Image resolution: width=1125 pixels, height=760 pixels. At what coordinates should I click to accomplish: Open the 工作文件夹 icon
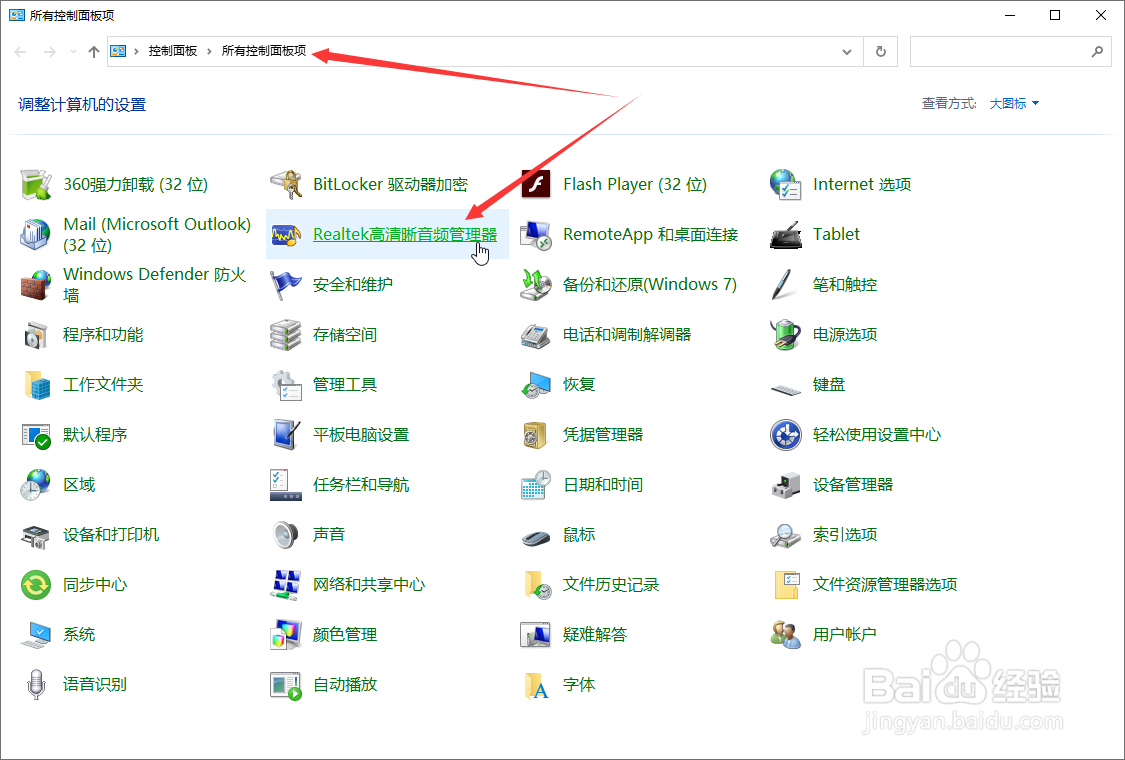click(36, 385)
